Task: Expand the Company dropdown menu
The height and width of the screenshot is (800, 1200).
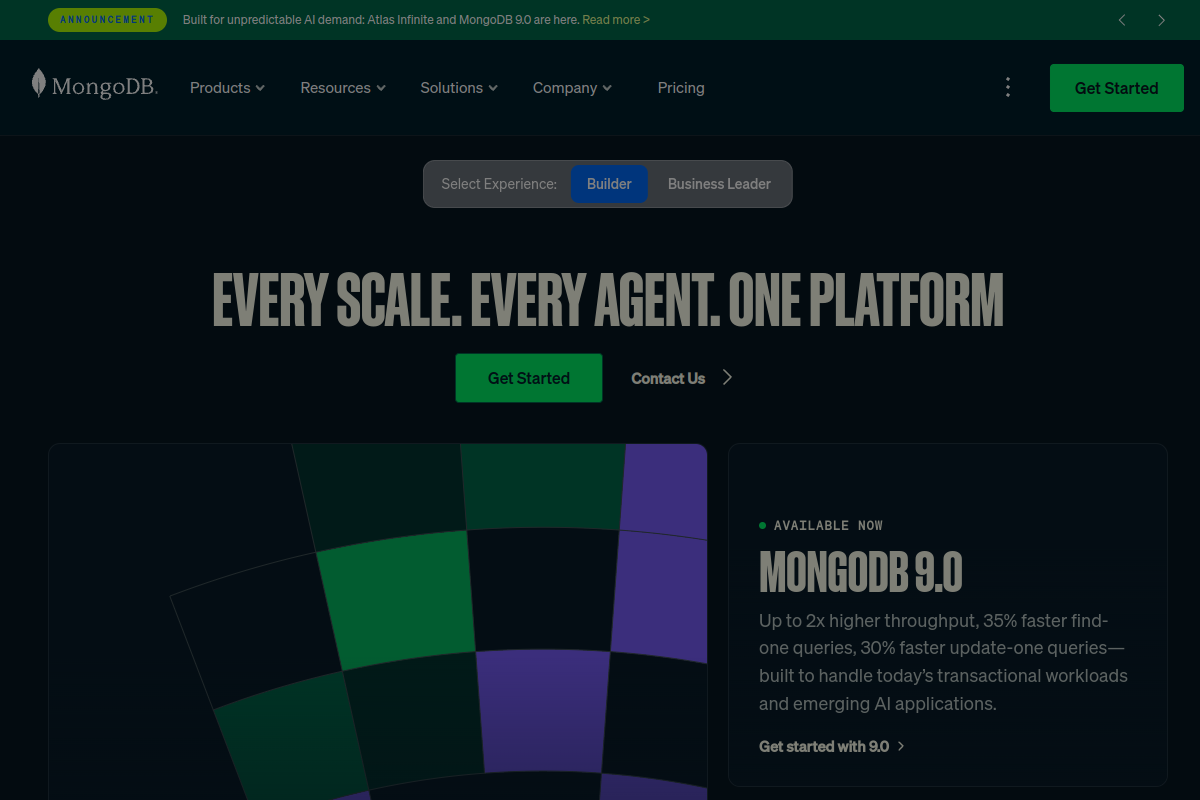Action: [x=572, y=88]
